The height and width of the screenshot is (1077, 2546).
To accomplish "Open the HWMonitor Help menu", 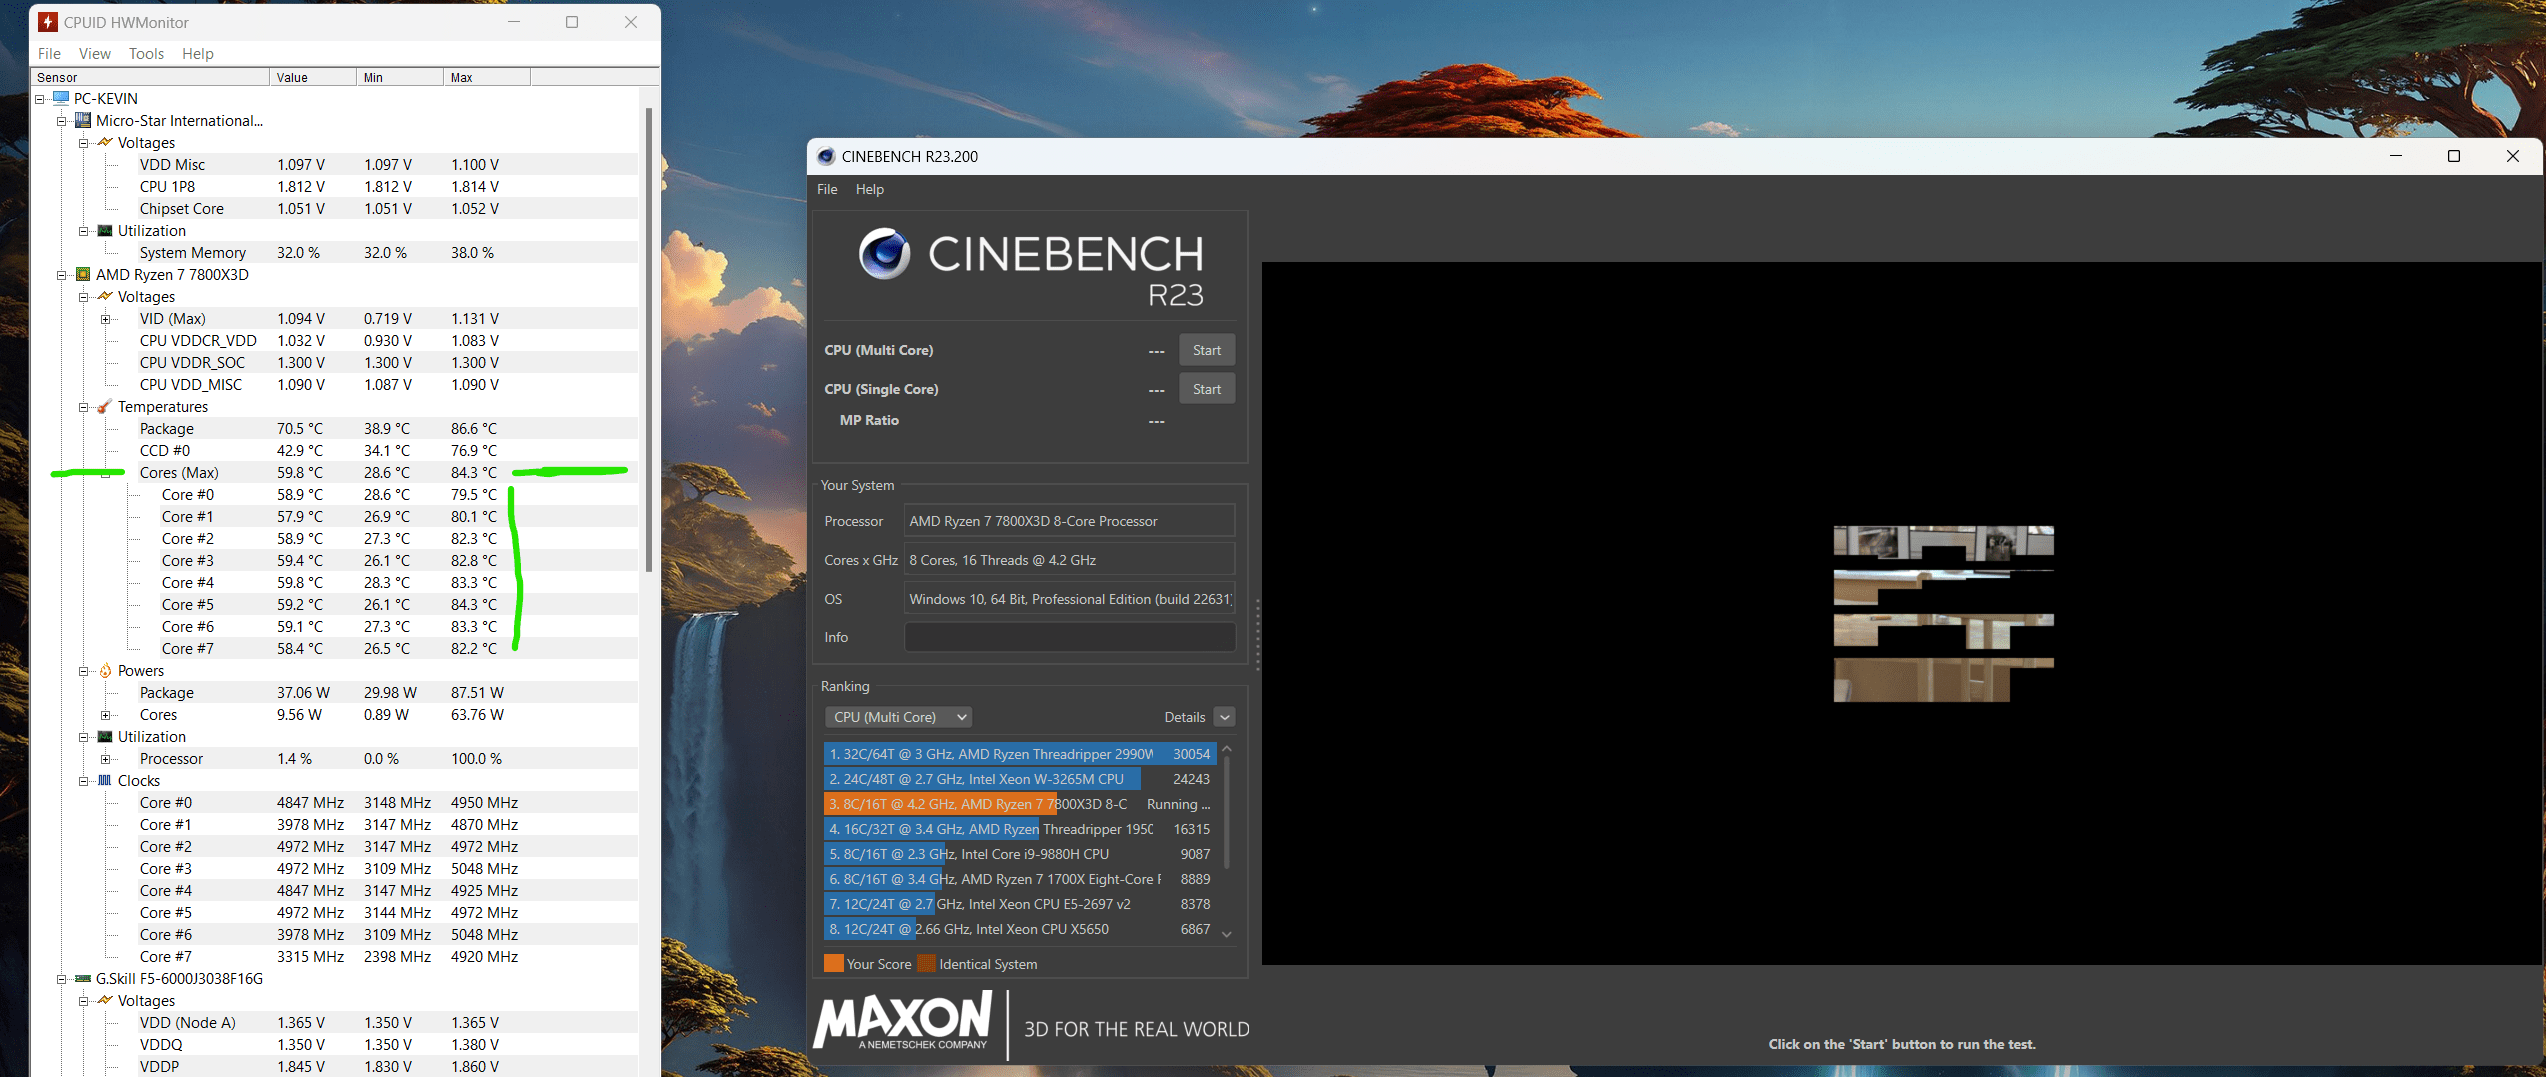I will click(x=198, y=54).
